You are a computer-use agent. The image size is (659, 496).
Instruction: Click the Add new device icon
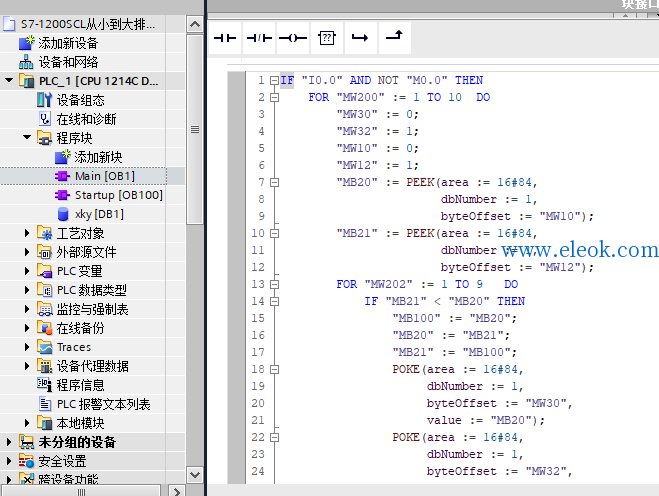[x=26, y=43]
